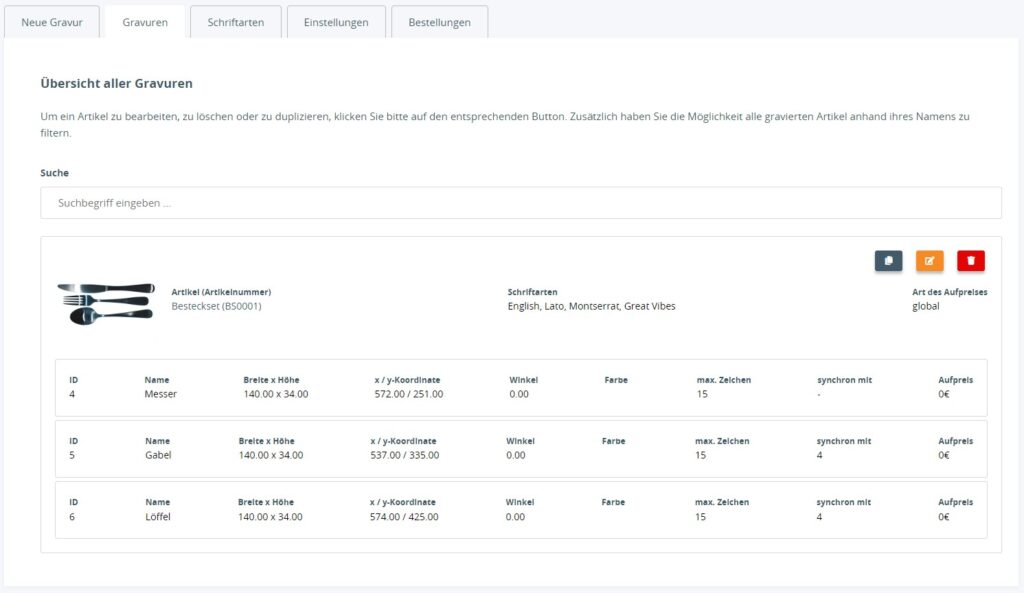The height and width of the screenshot is (593, 1024).
Task: Click the Gabel coordinates 537.00 / 335.00
Action: [404, 455]
